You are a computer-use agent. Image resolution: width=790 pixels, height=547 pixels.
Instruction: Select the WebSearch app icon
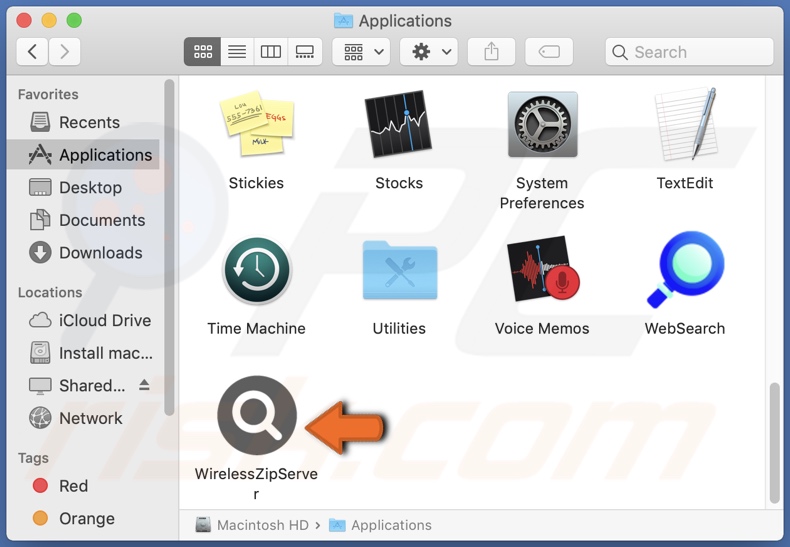point(686,269)
